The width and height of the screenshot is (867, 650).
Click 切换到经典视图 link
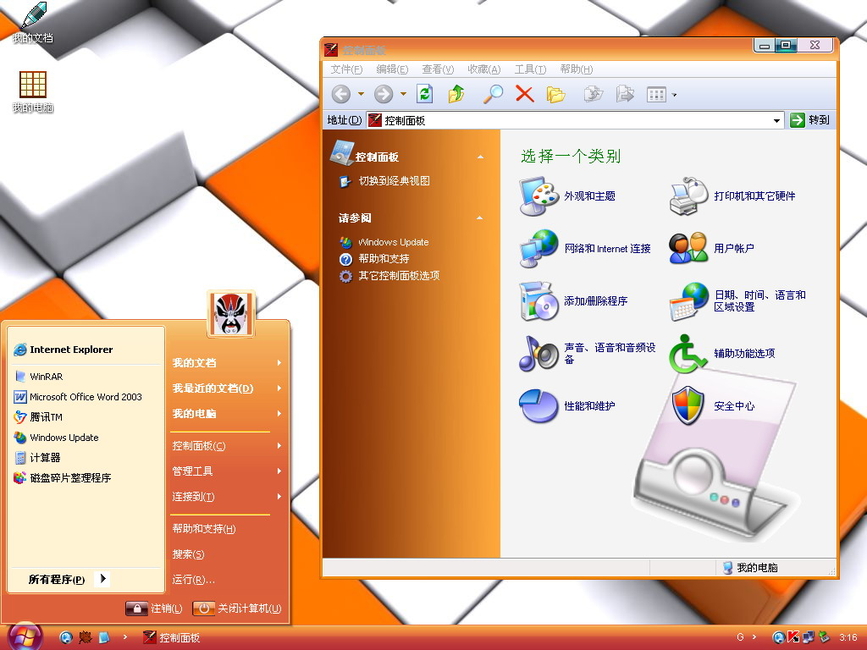[394, 181]
